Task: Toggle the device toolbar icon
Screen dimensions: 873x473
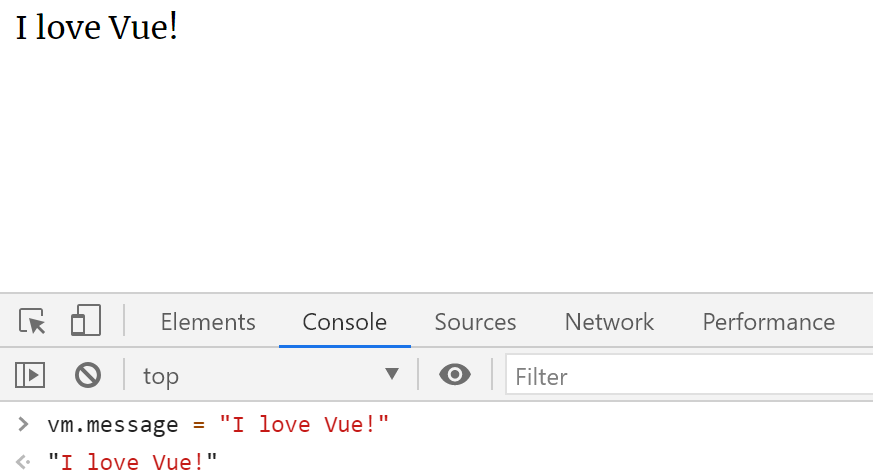Action: (x=86, y=320)
